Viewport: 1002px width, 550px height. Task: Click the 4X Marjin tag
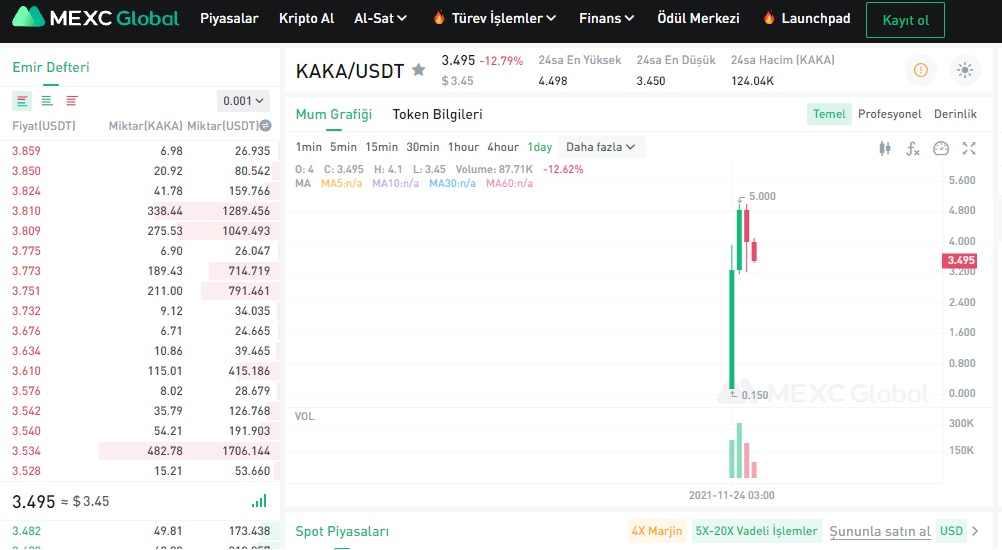pos(657,531)
